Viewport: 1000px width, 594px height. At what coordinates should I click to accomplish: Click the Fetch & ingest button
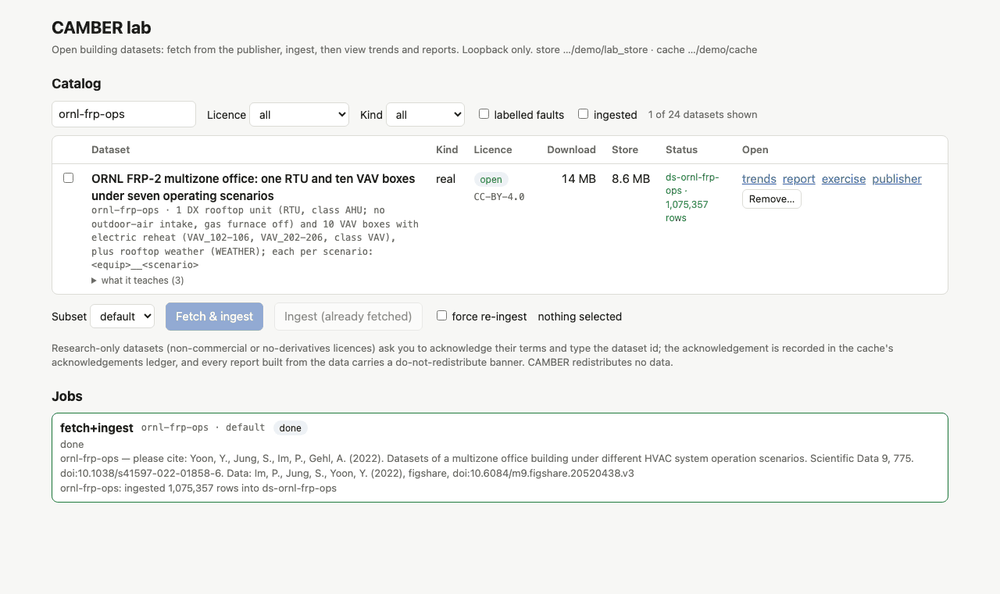[214, 316]
